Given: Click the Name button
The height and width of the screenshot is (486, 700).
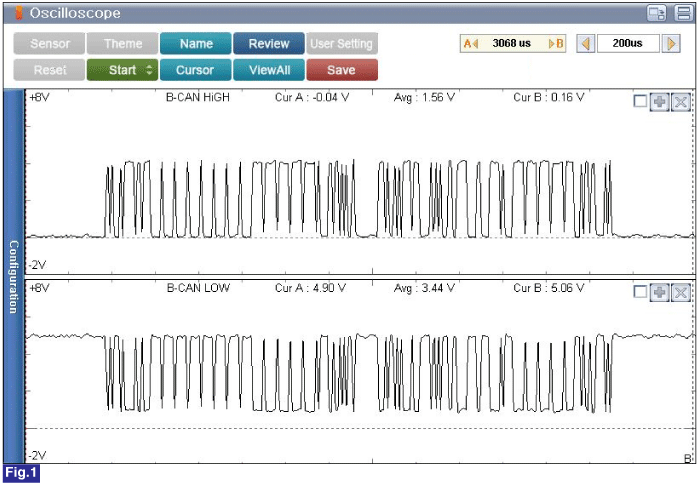Looking at the screenshot, I should tap(196, 44).
